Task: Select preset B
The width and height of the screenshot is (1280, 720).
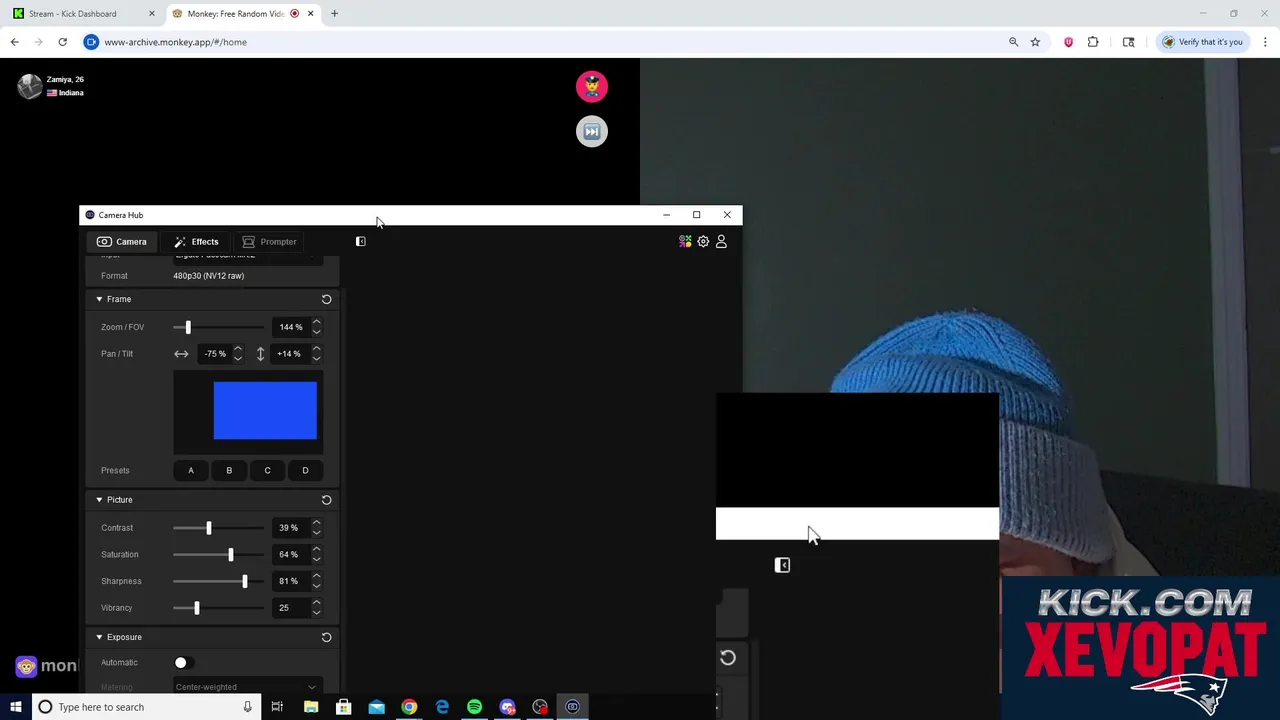Action: point(229,470)
